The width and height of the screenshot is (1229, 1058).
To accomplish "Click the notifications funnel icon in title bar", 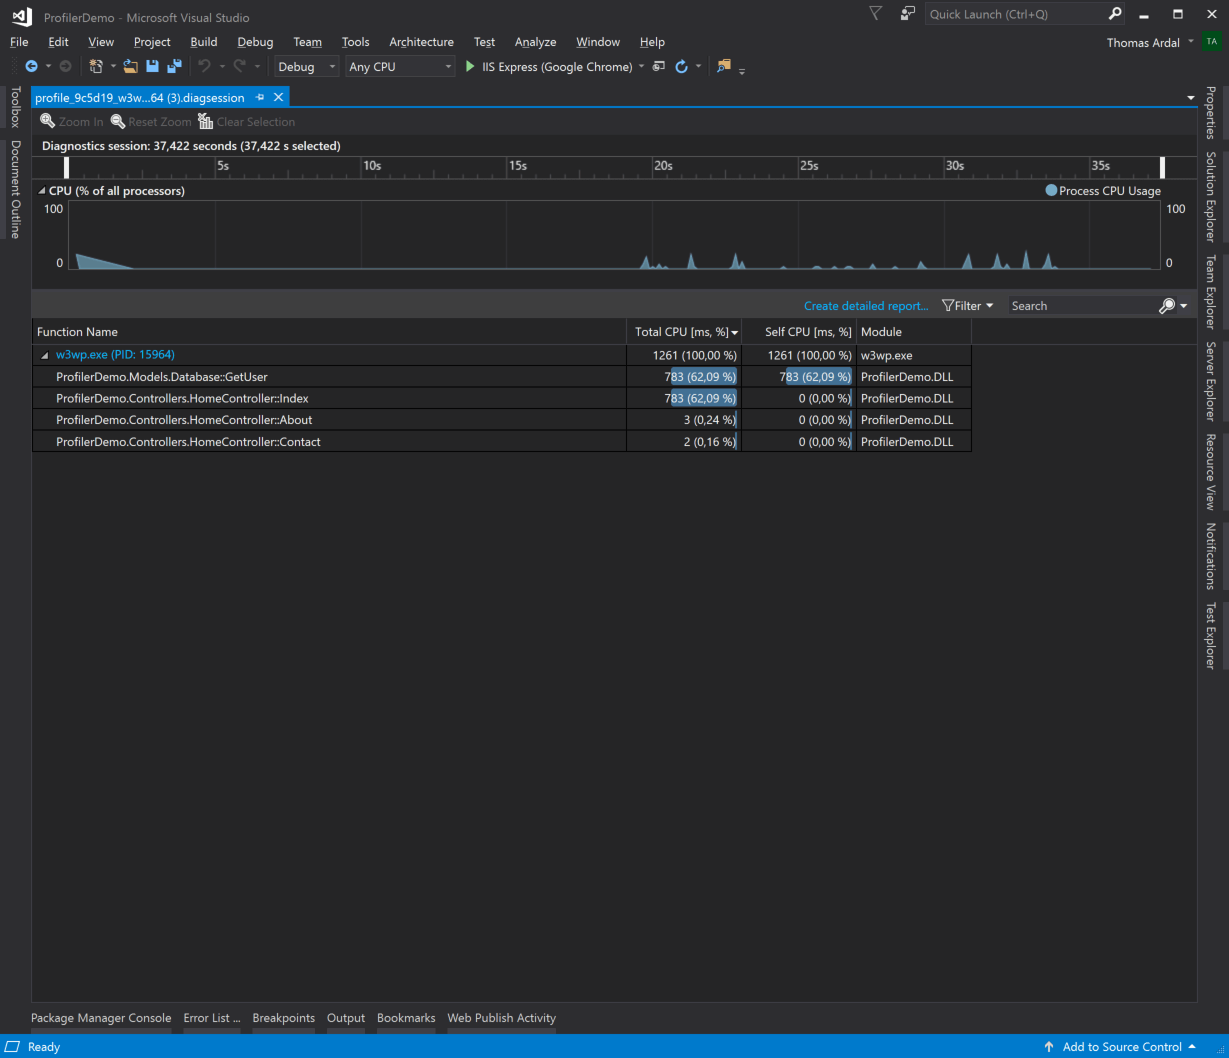I will tap(875, 14).
